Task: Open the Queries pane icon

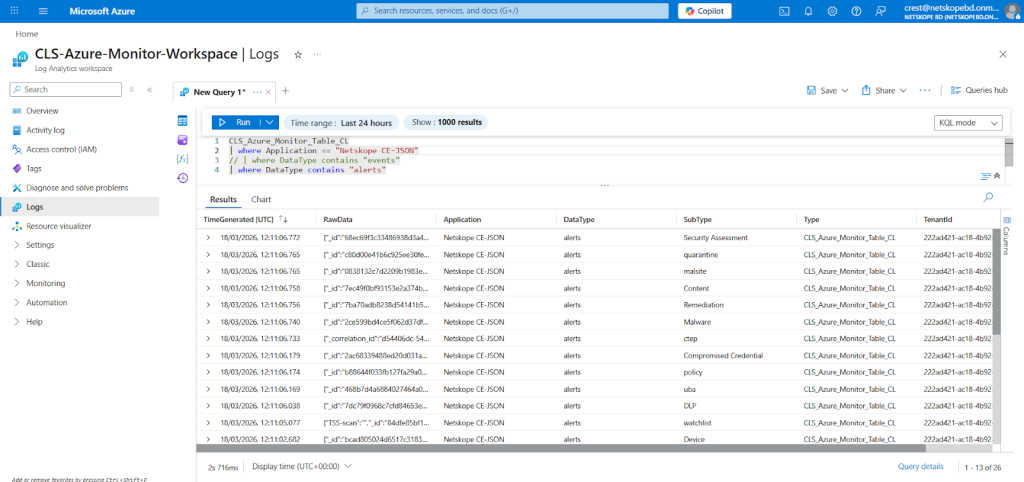Action: (x=183, y=140)
